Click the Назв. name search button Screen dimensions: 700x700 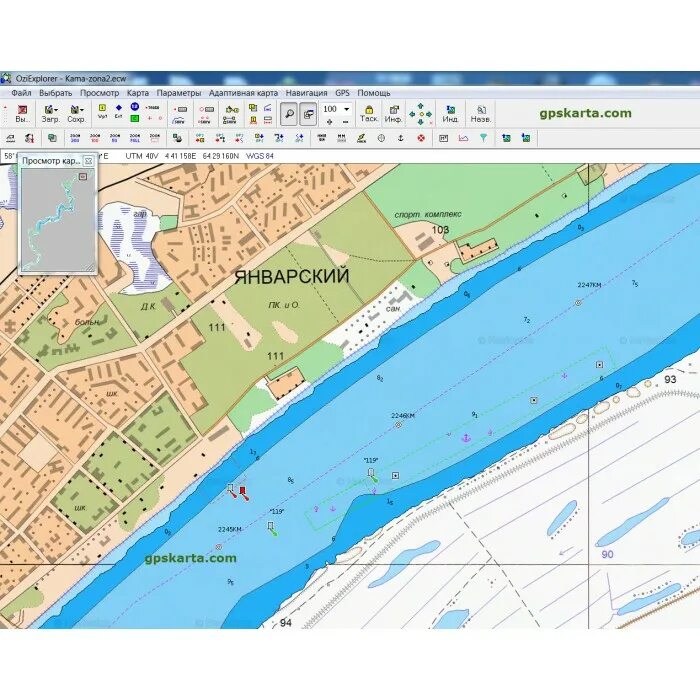point(481,114)
